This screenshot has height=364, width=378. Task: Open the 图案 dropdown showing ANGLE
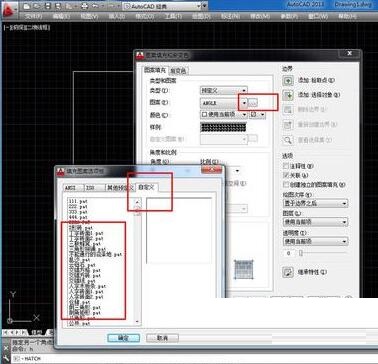223,103
